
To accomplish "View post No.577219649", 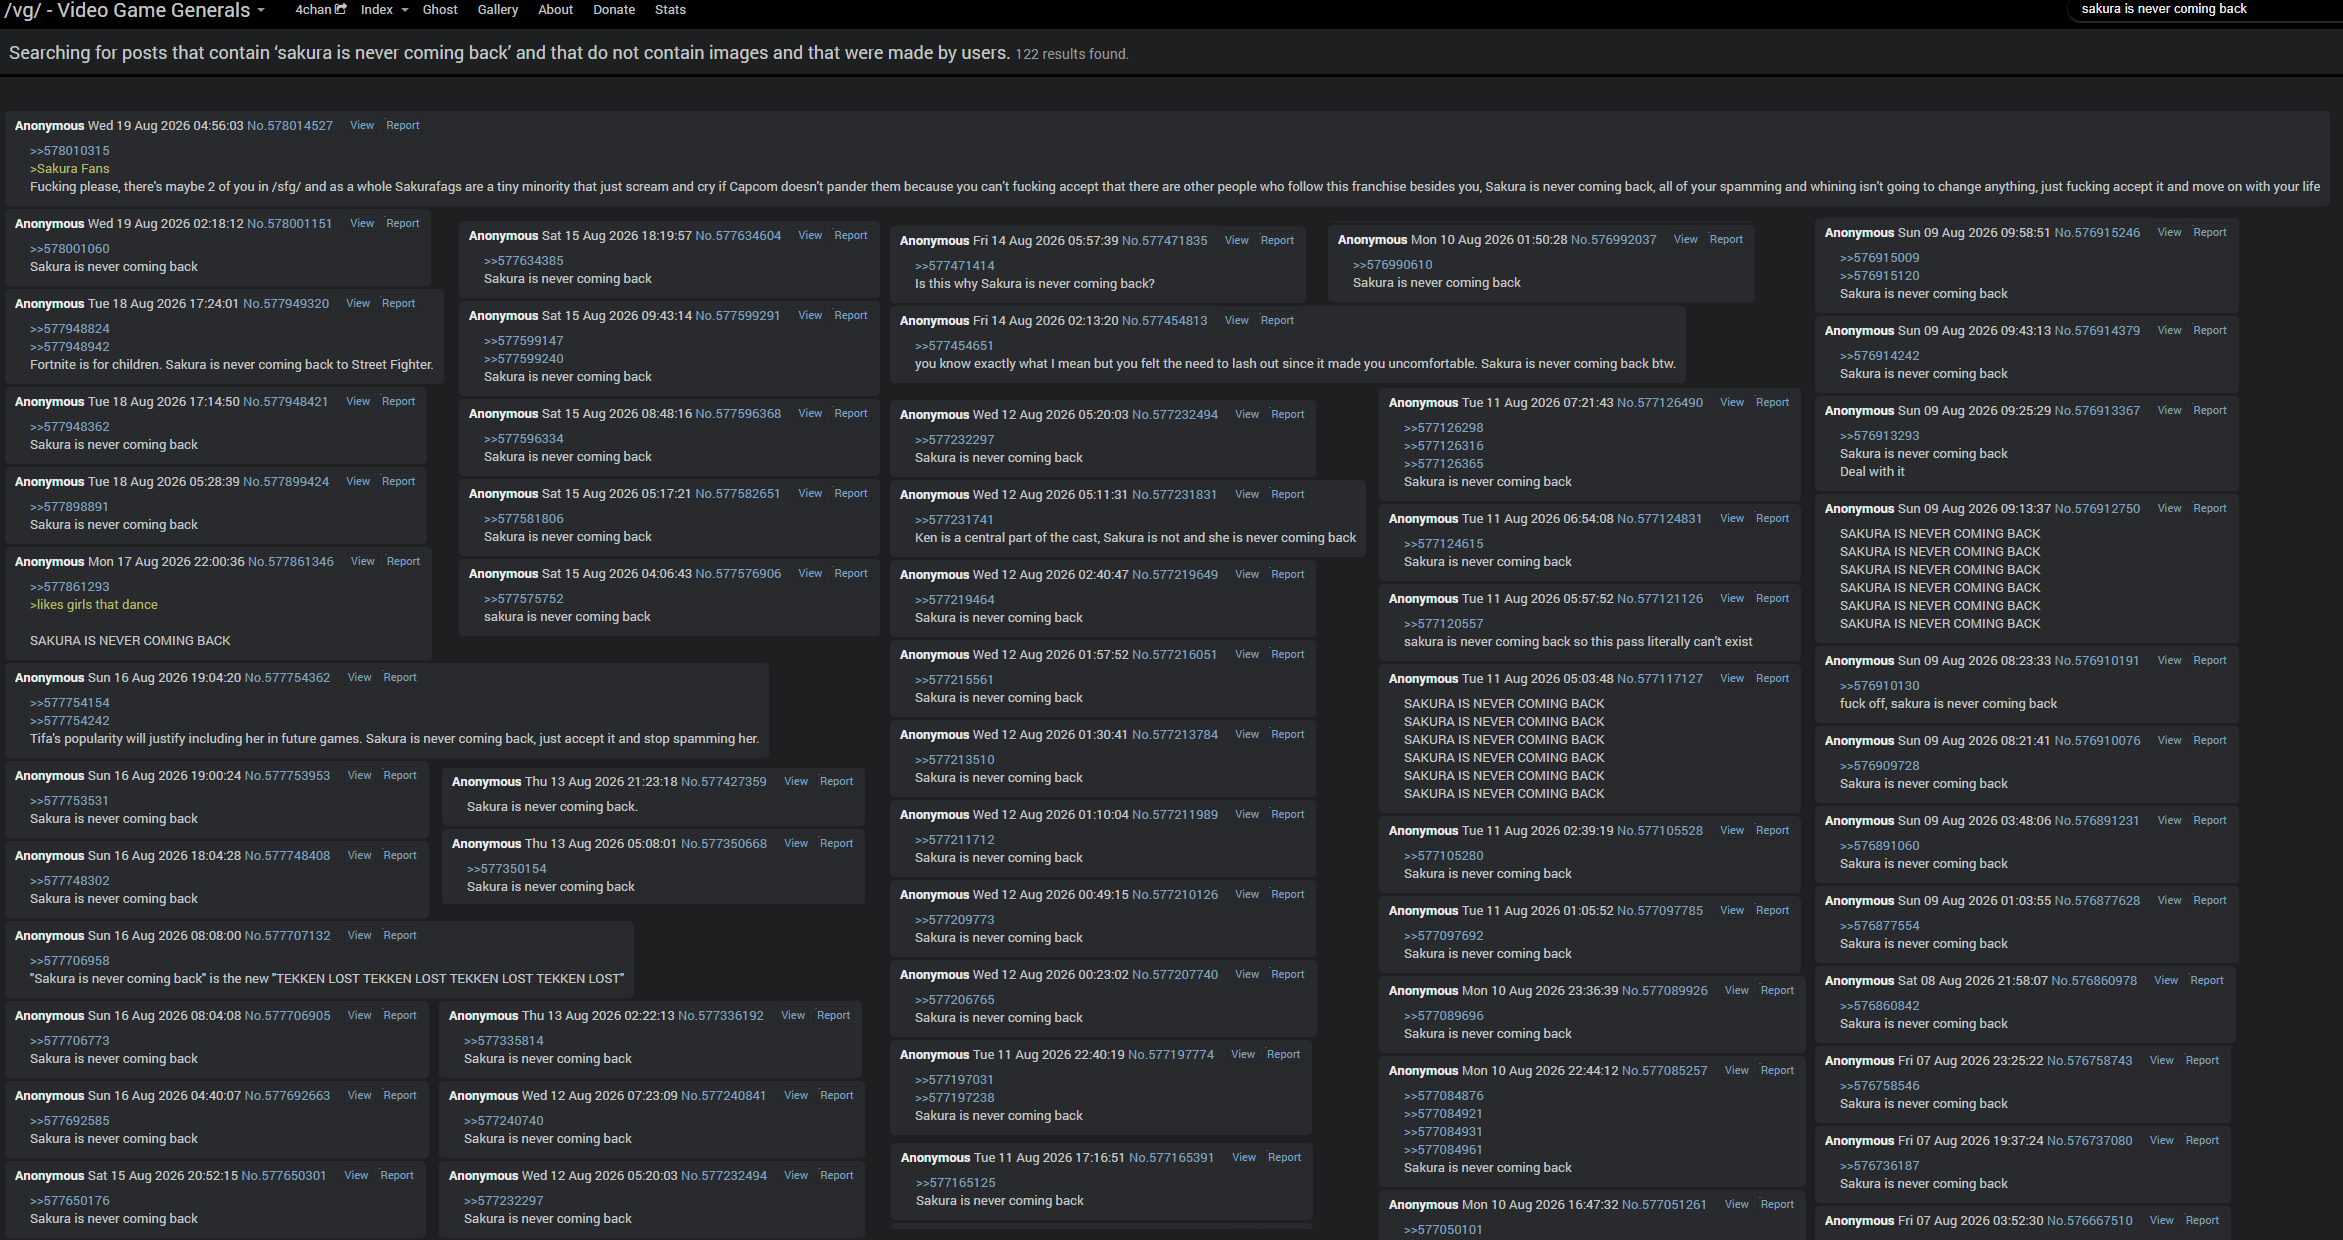I will point(1247,574).
